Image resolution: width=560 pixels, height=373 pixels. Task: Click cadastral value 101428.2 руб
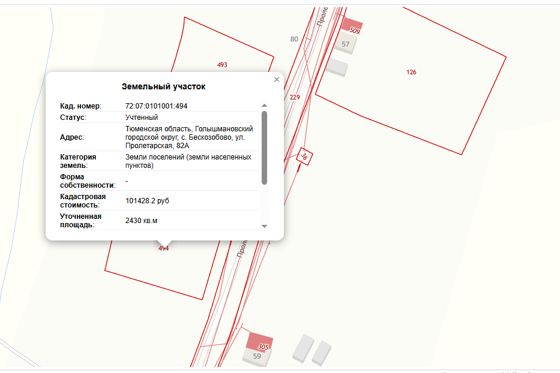(x=147, y=201)
